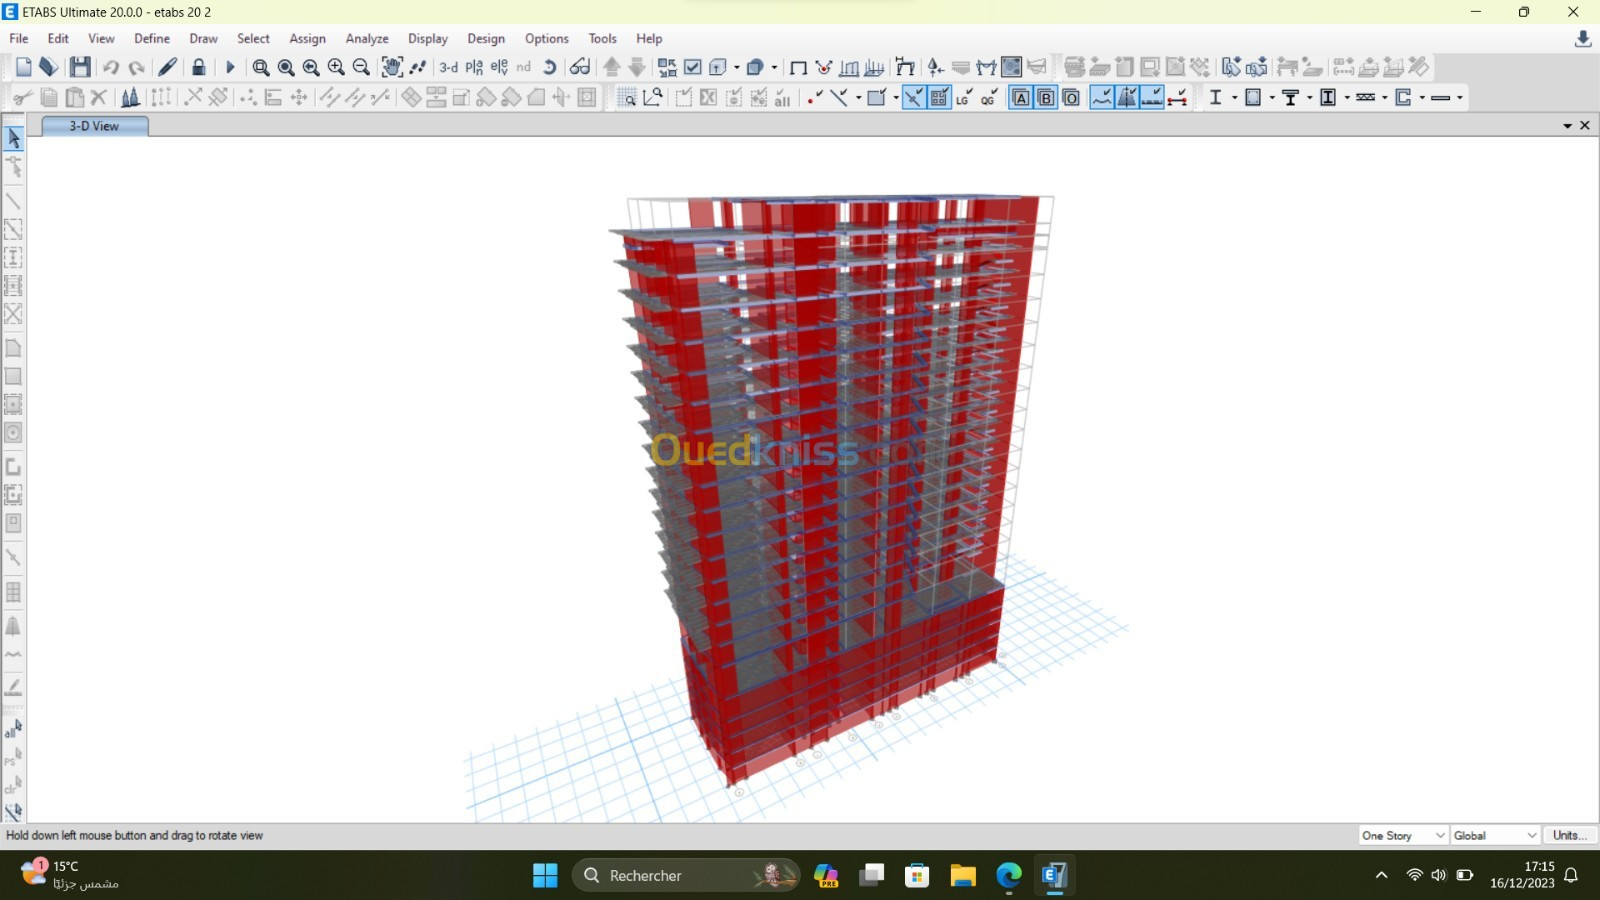Click the Cut scissors icon
The width and height of the screenshot is (1600, 900).
[x=23, y=97]
